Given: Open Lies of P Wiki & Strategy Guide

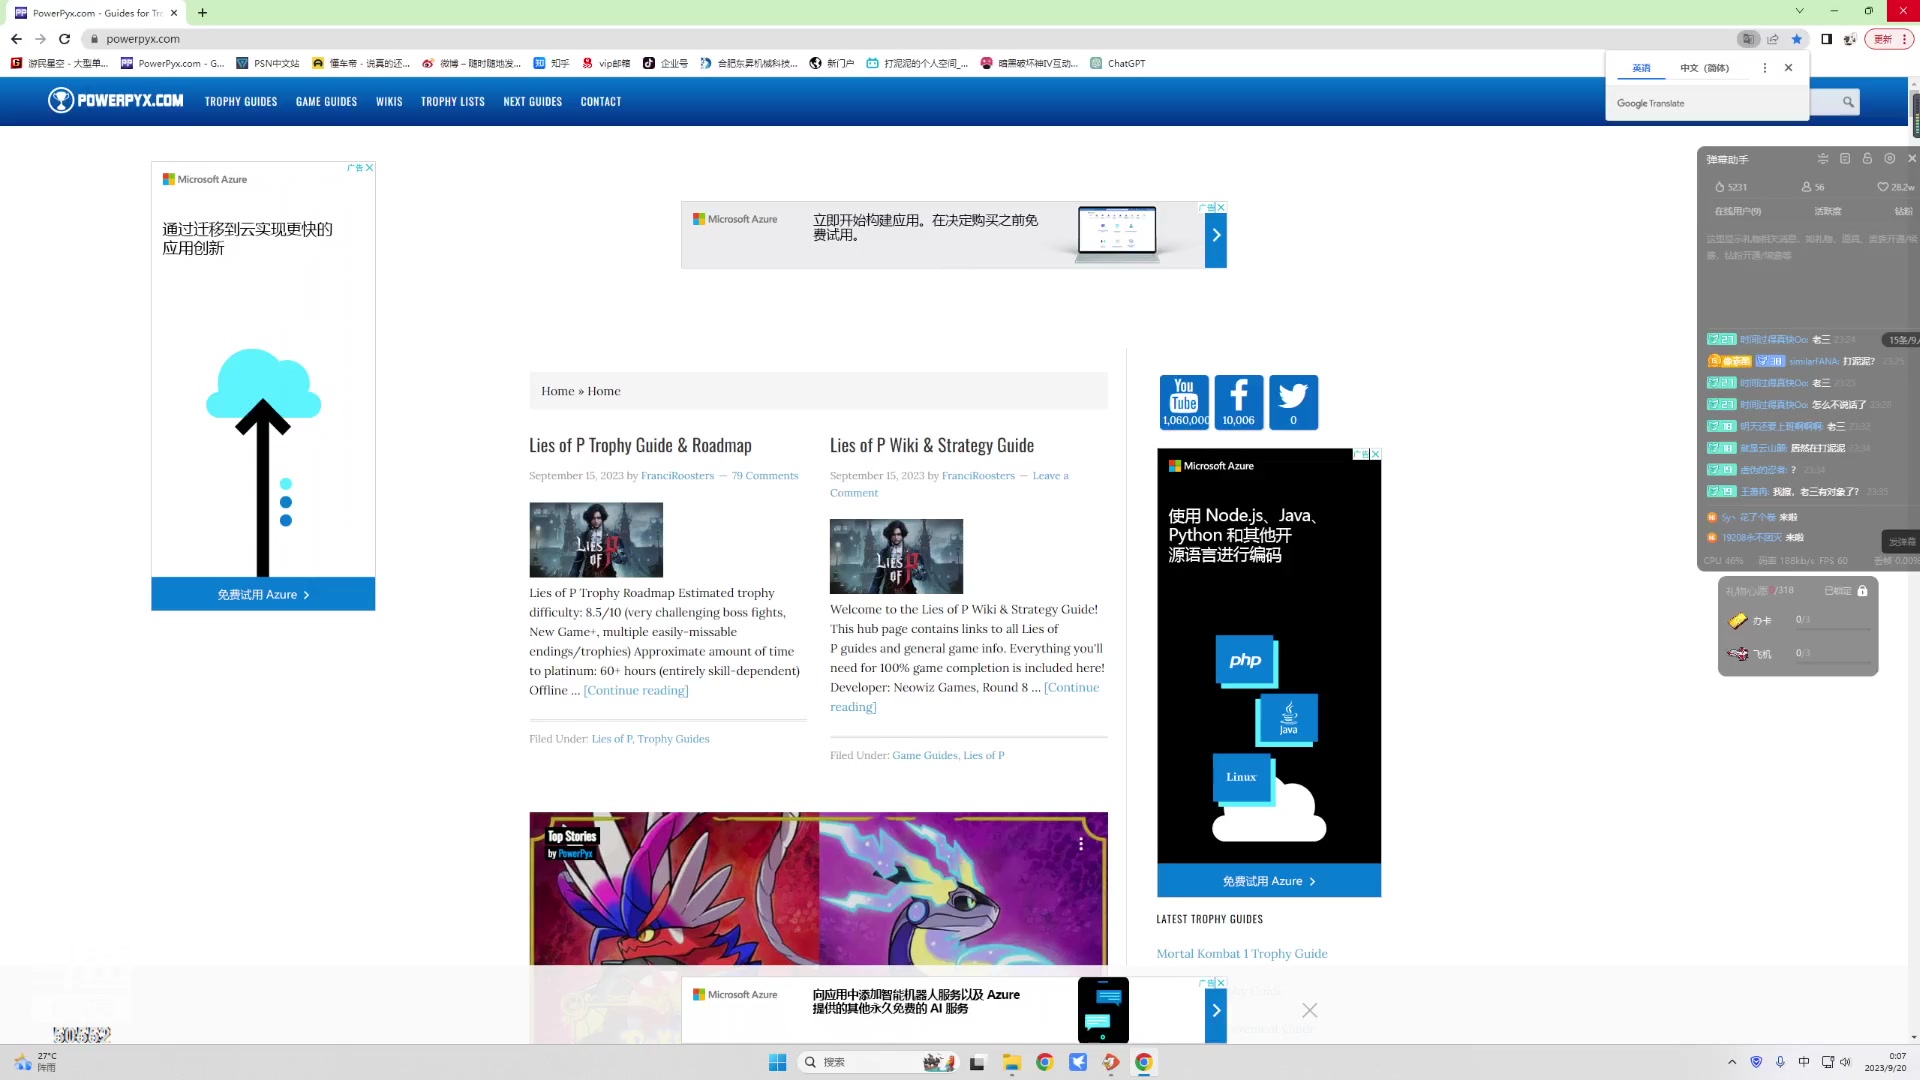Looking at the screenshot, I should [x=932, y=446].
